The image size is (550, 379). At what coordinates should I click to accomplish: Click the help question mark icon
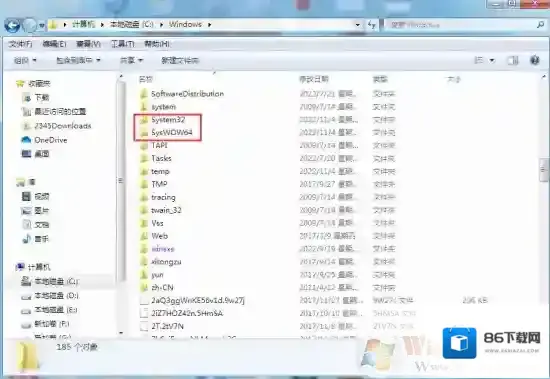pos(535,60)
